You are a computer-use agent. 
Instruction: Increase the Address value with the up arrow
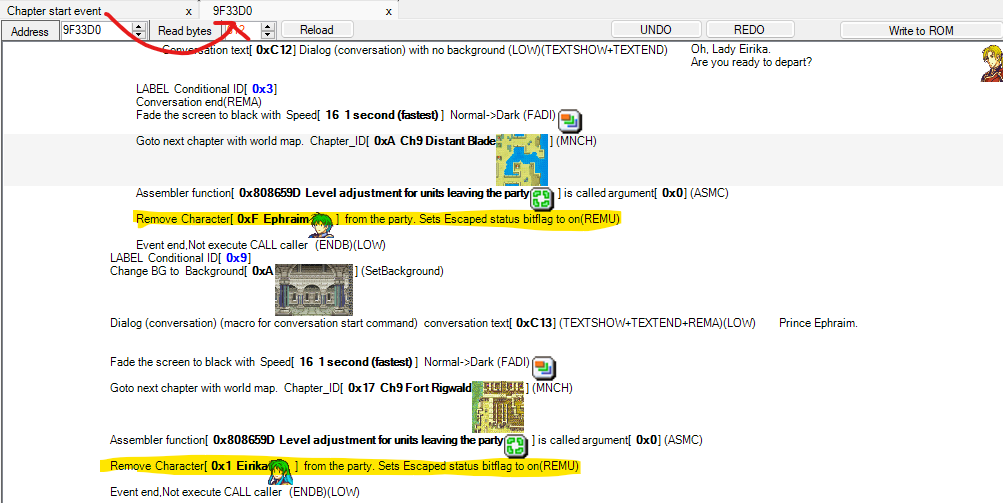pyautogui.click(x=140, y=26)
